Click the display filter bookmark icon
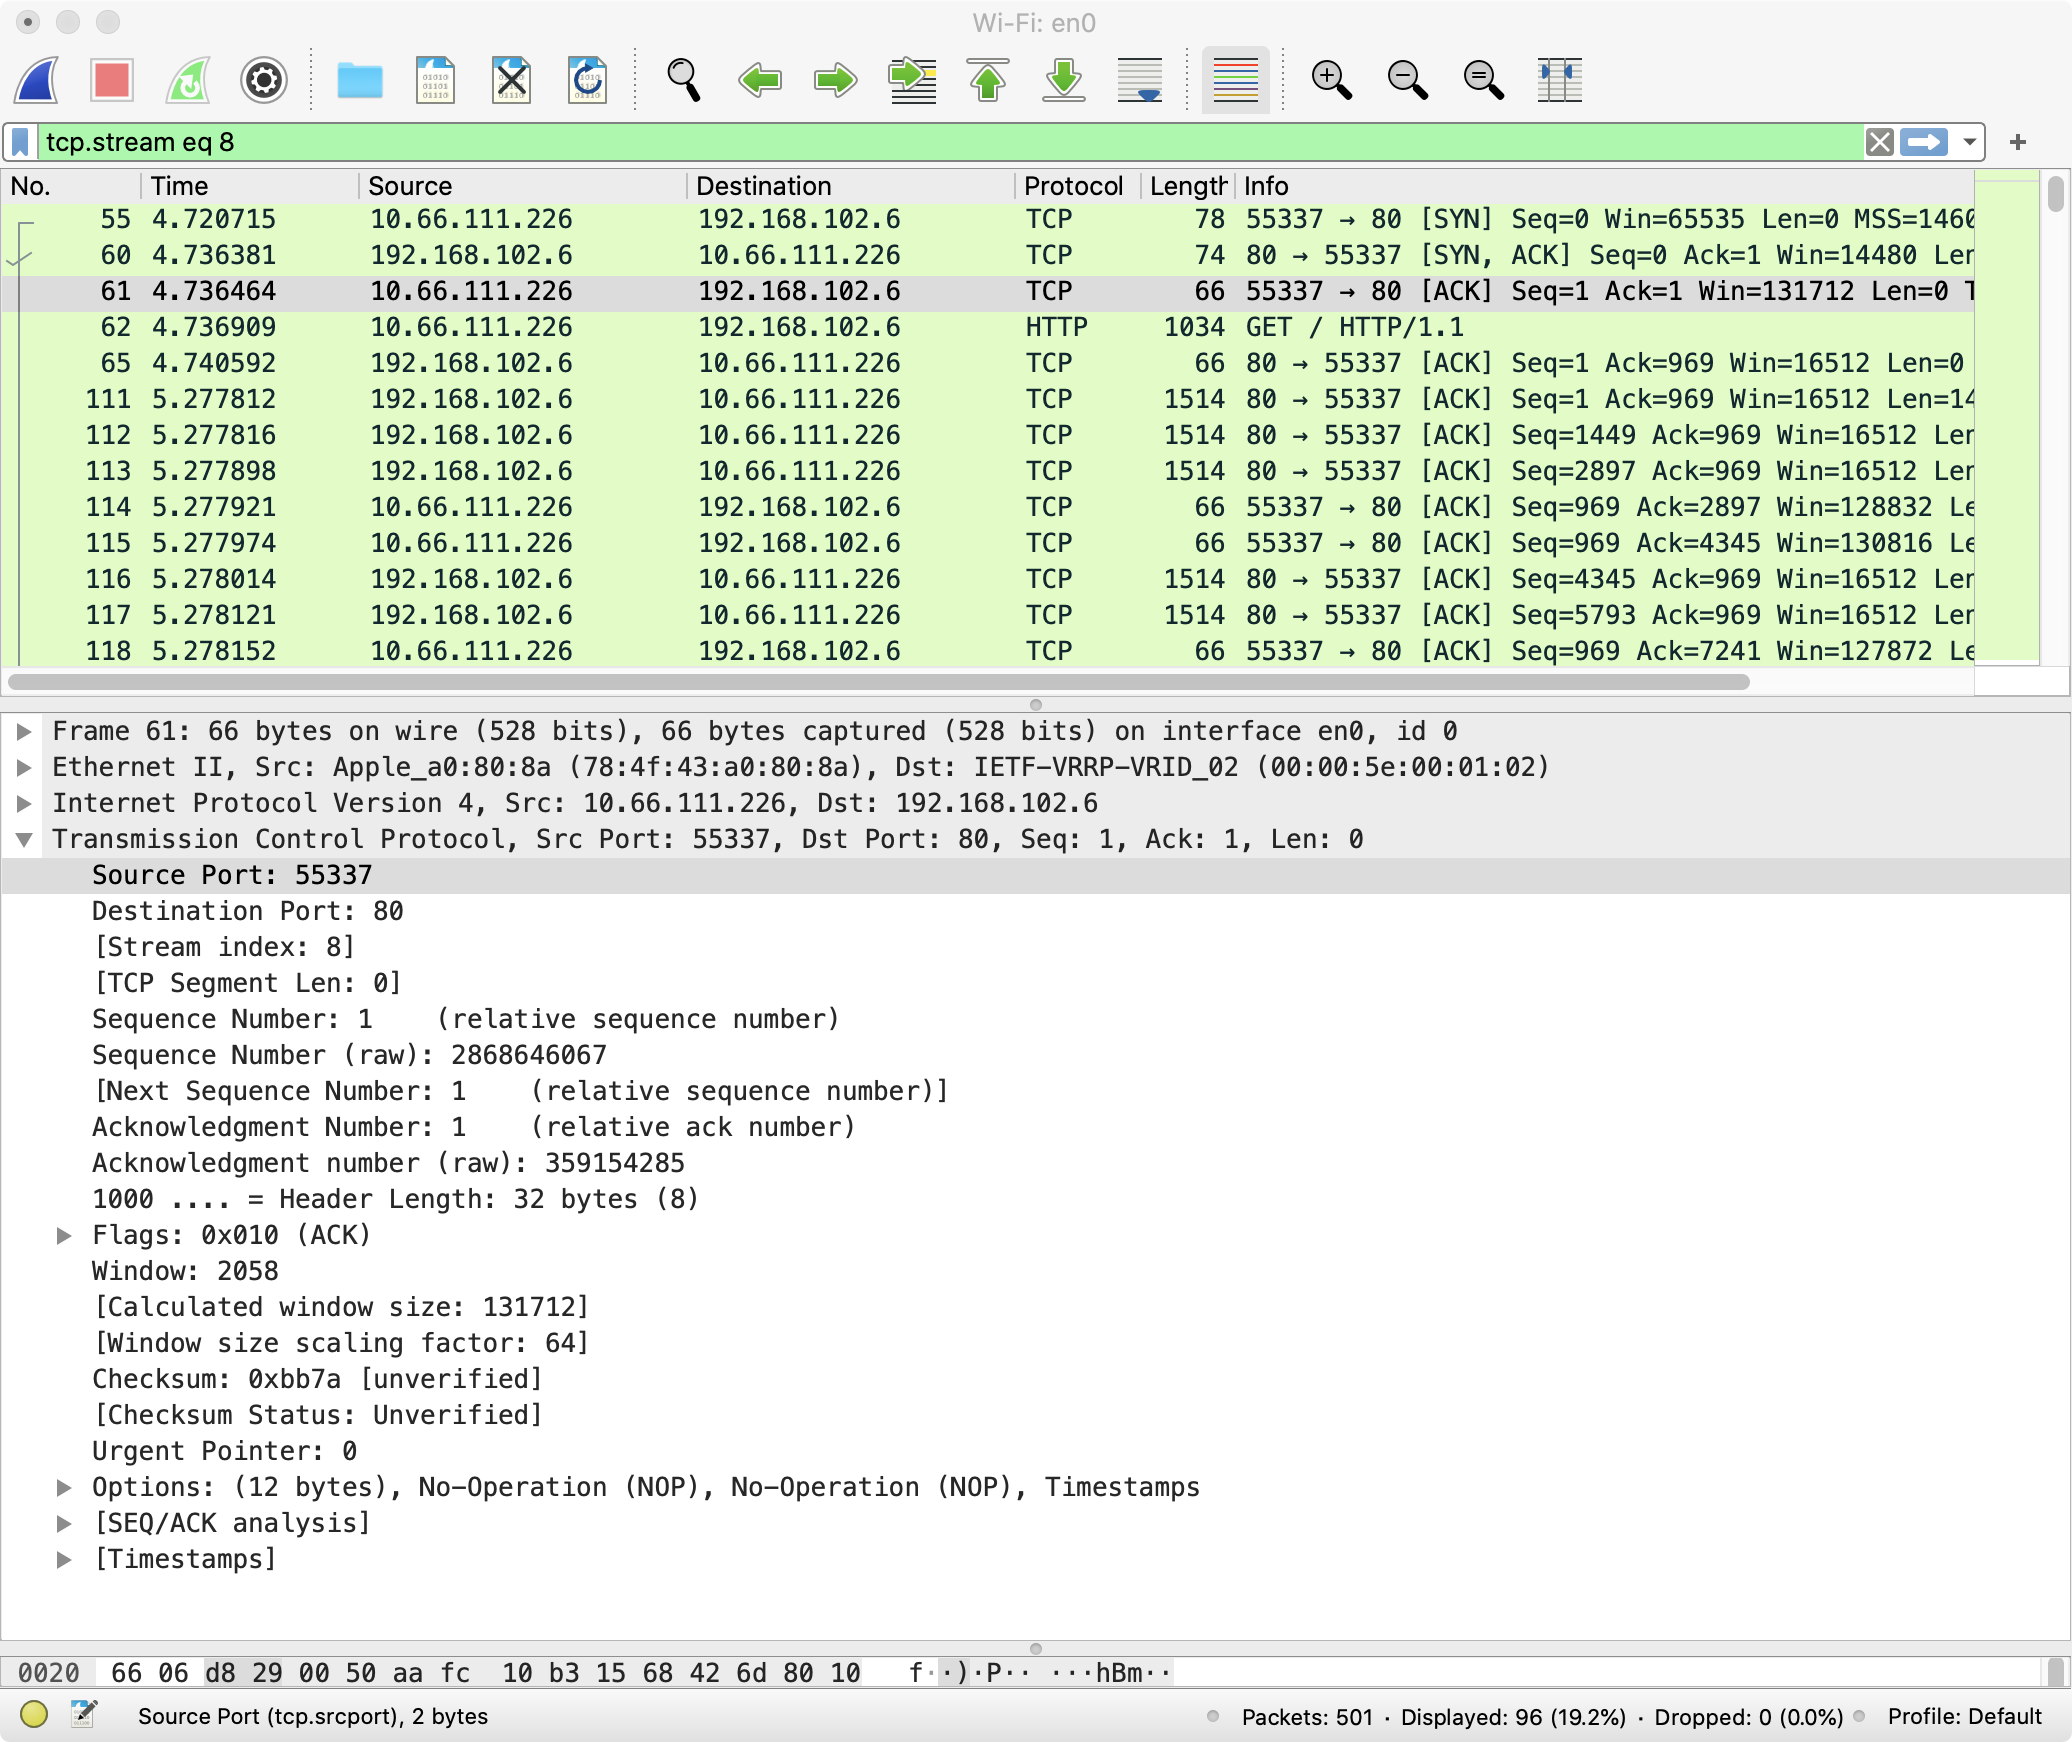 [x=21, y=142]
